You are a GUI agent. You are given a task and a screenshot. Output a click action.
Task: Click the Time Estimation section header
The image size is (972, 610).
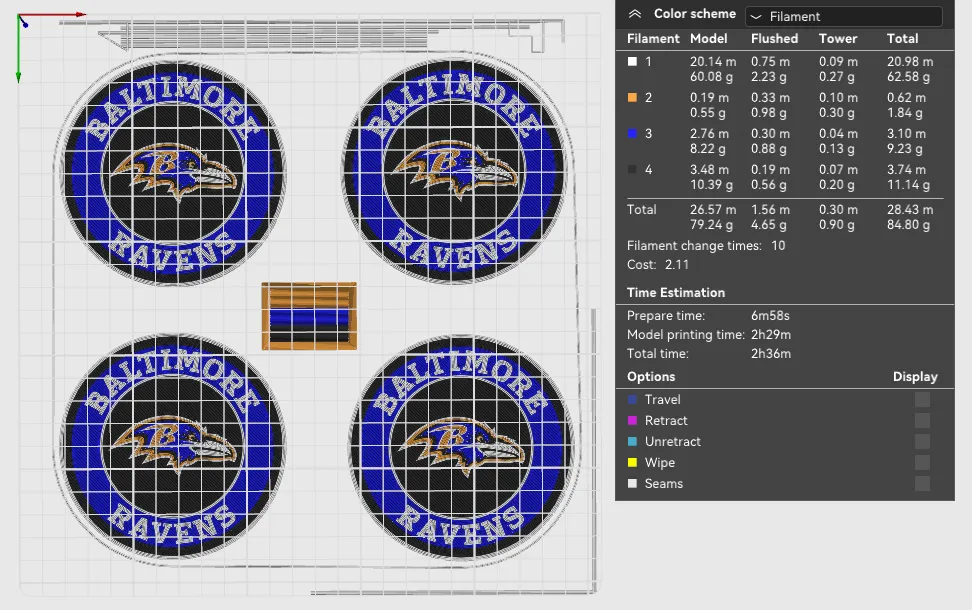(676, 293)
